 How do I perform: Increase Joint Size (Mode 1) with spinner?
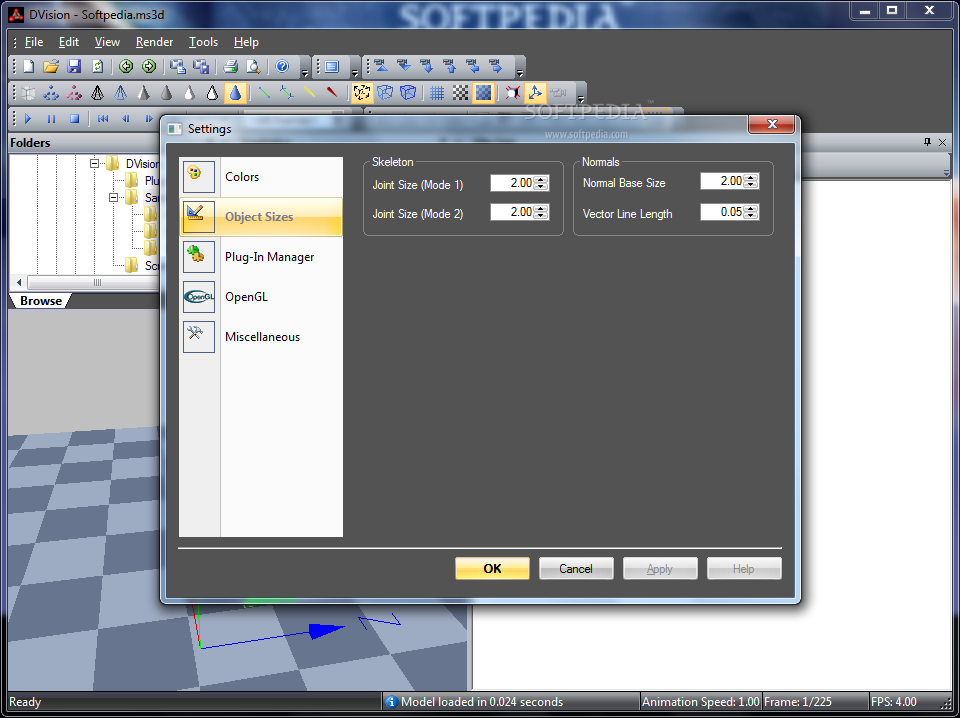click(541, 179)
